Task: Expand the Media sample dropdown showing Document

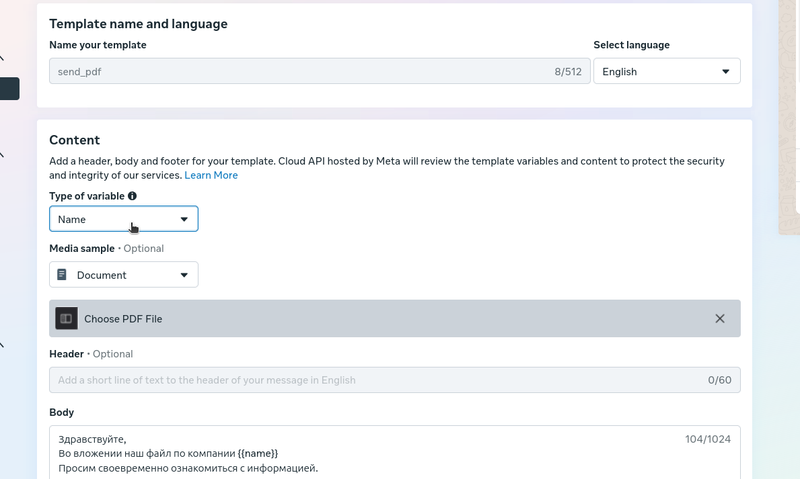Action: 123,275
